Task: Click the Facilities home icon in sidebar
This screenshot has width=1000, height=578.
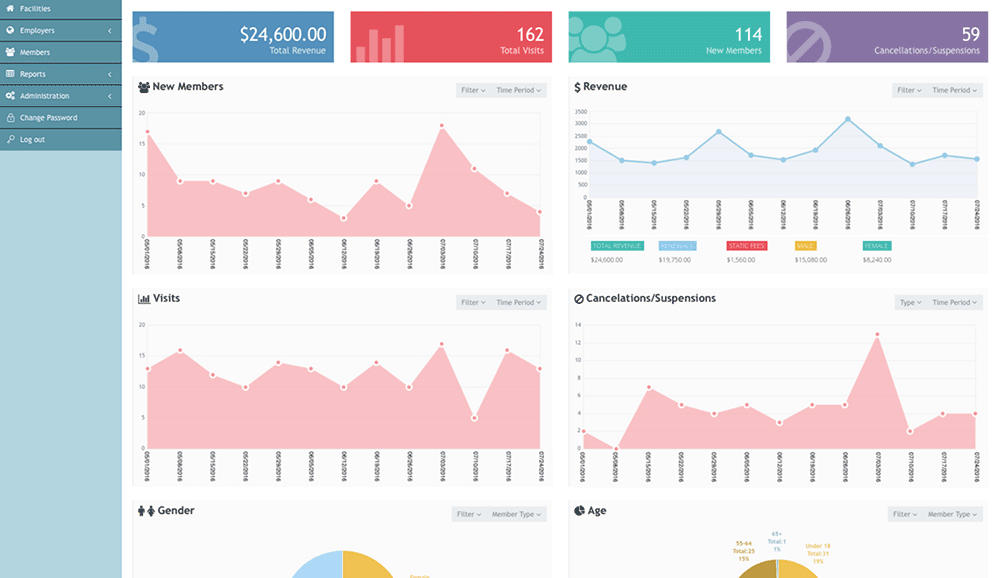Action: [9, 7]
